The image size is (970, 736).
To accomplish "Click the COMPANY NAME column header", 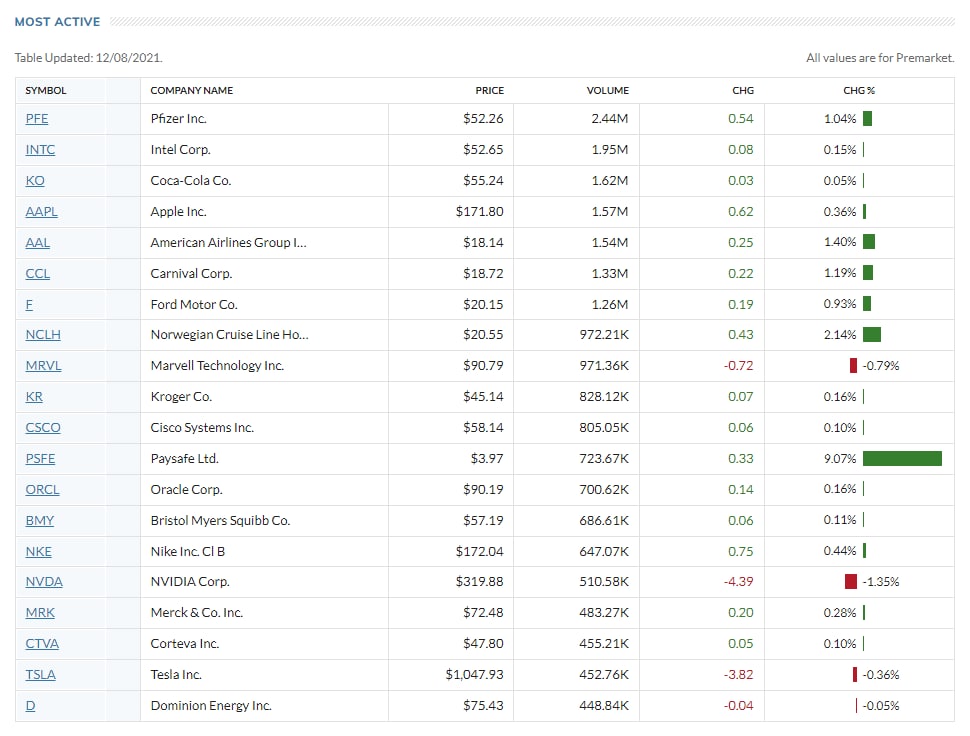I will [192, 90].
